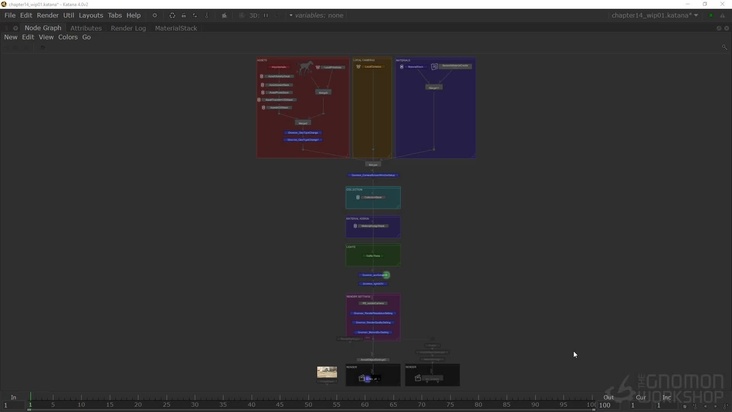
Task: Select blue Gnomon node below green-flagged node
Action: (373, 283)
